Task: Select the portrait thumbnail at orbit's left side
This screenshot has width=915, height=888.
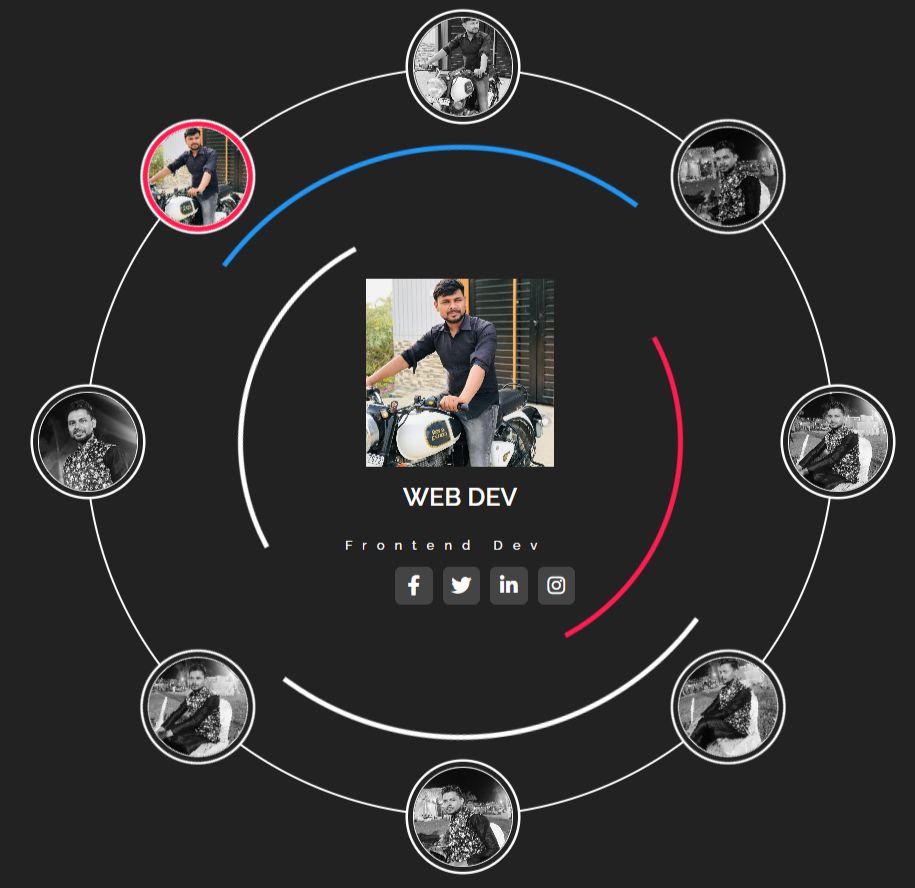Action: tap(88, 442)
